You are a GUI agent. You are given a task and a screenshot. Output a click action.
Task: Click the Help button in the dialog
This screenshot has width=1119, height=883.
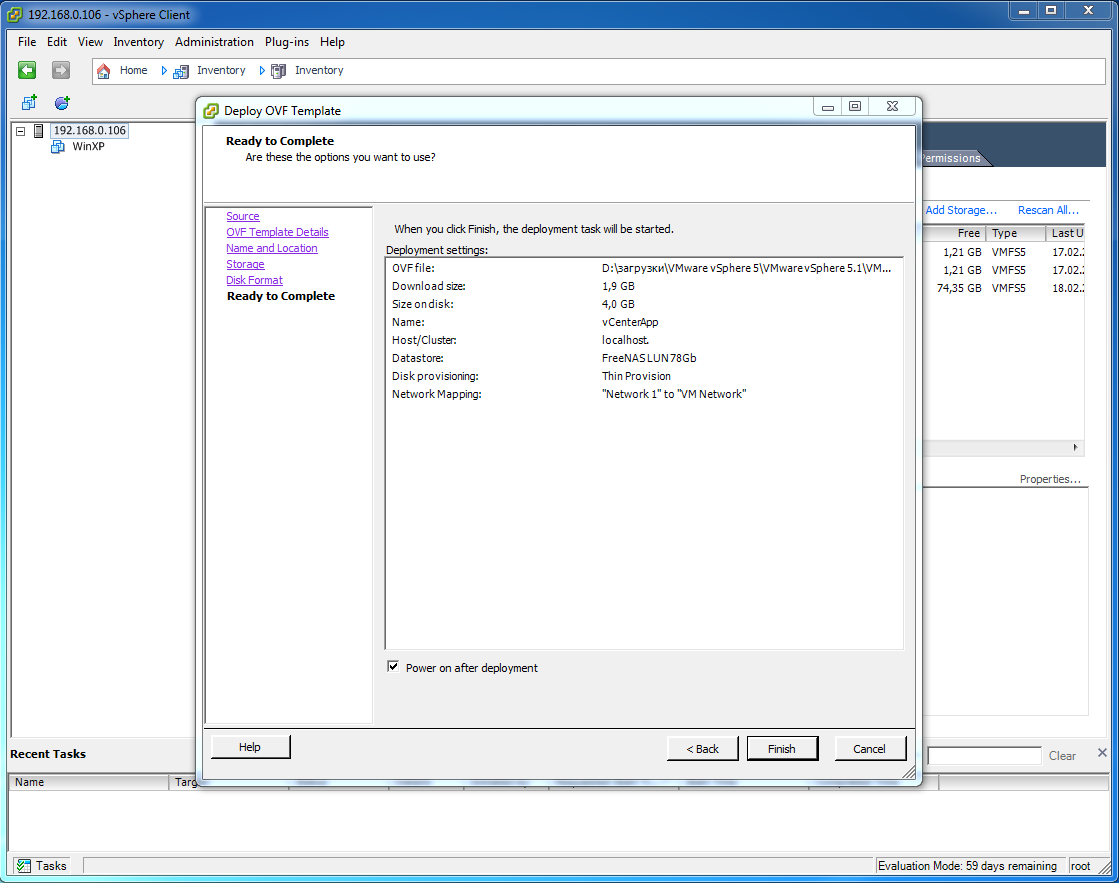point(250,747)
